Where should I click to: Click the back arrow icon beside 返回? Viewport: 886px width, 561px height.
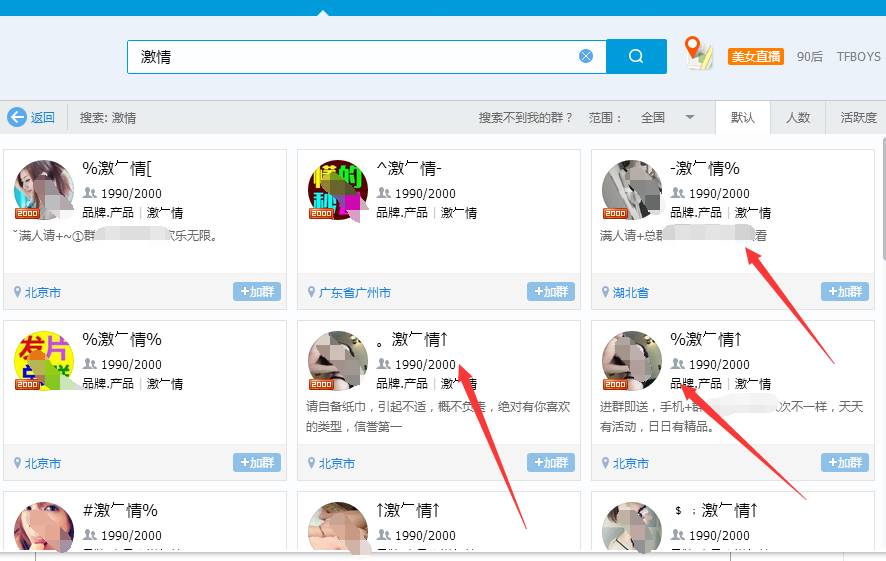(17, 117)
